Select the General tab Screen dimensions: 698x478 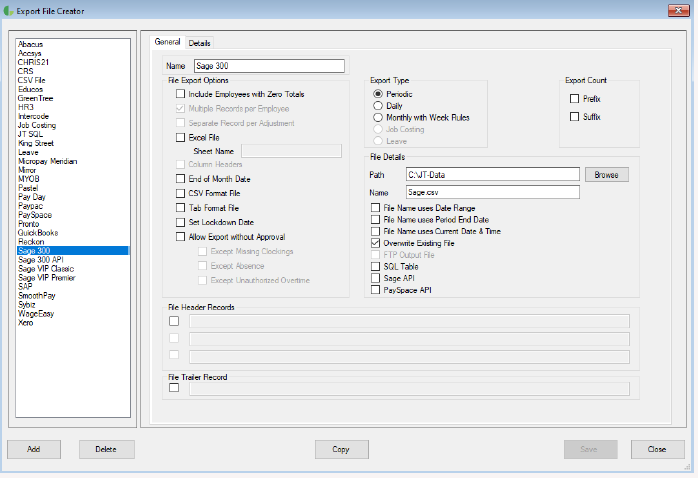click(167, 42)
